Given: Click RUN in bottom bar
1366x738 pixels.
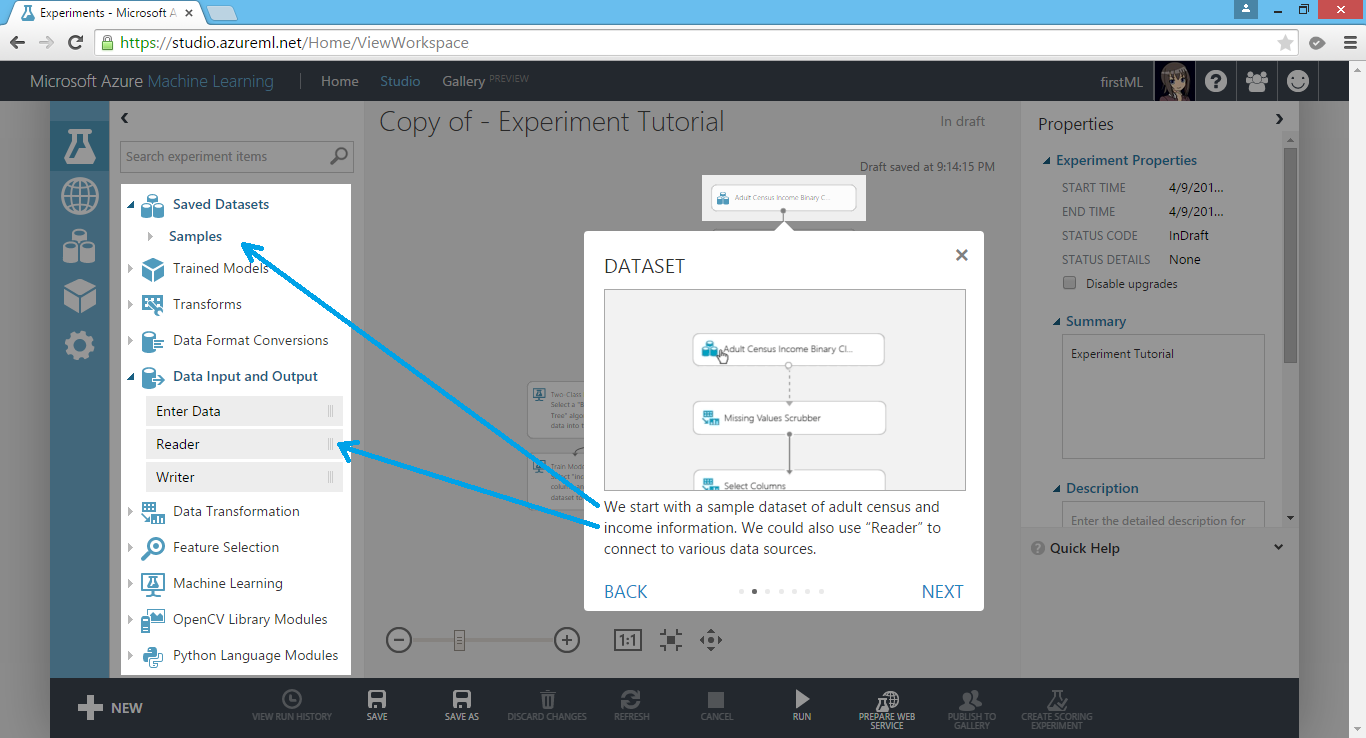Looking at the screenshot, I should (802, 706).
